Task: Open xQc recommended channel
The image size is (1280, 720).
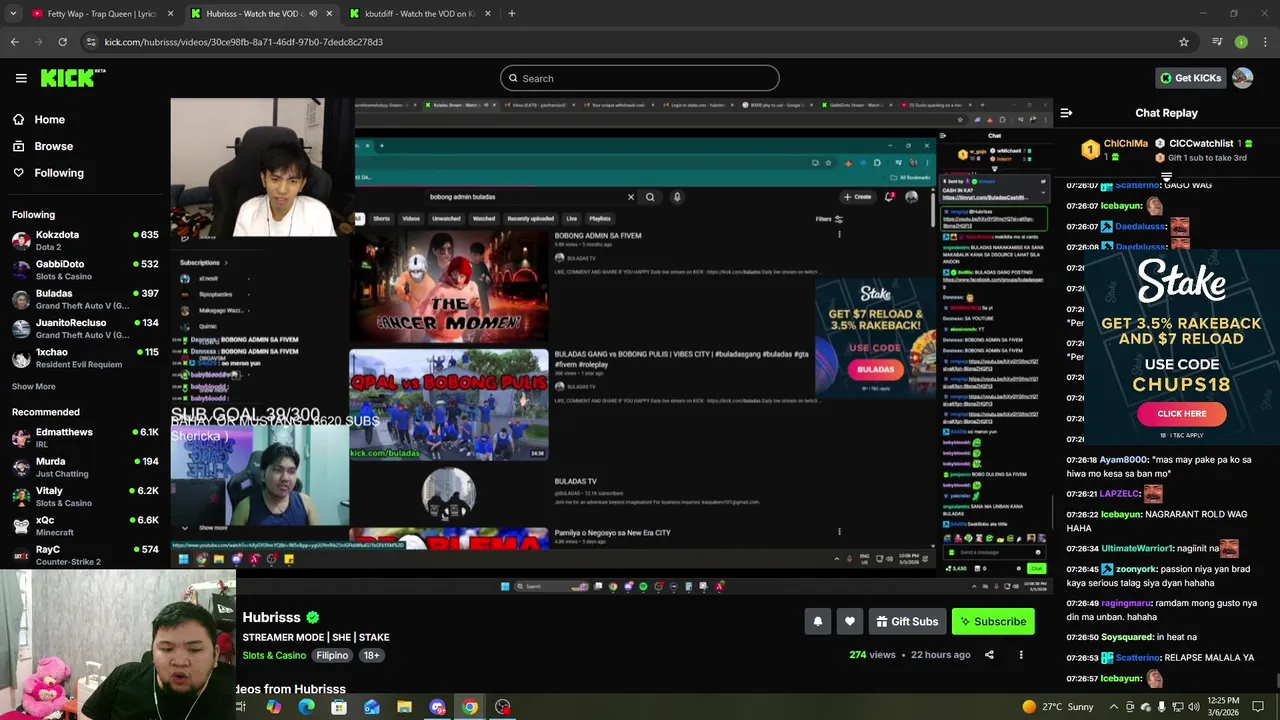Action: [85, 526]
